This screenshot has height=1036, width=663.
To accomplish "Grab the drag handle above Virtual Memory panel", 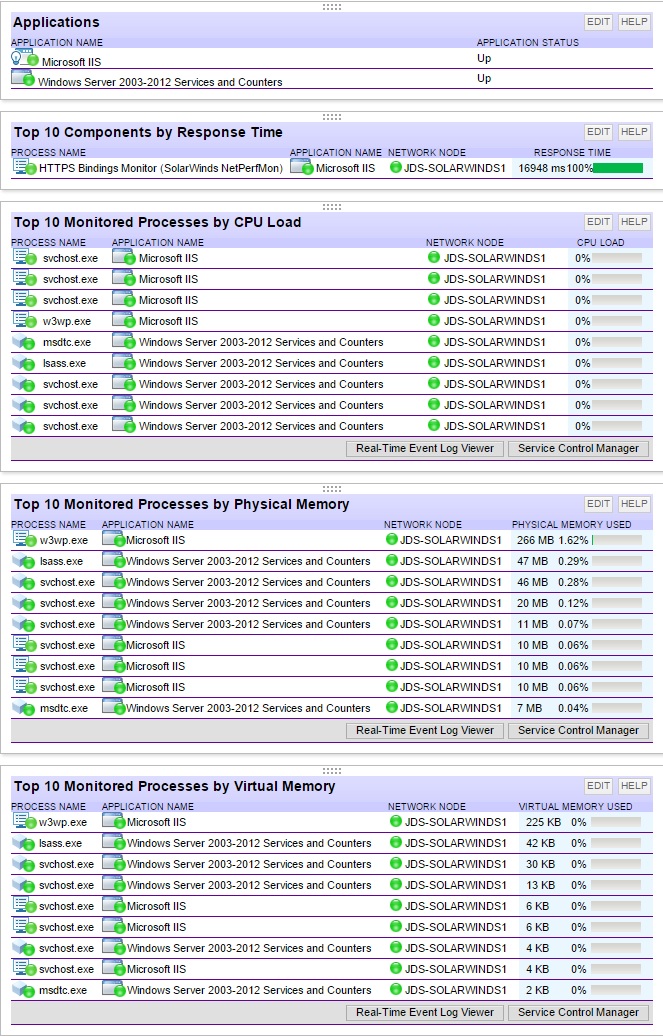I will click(332, 770).
